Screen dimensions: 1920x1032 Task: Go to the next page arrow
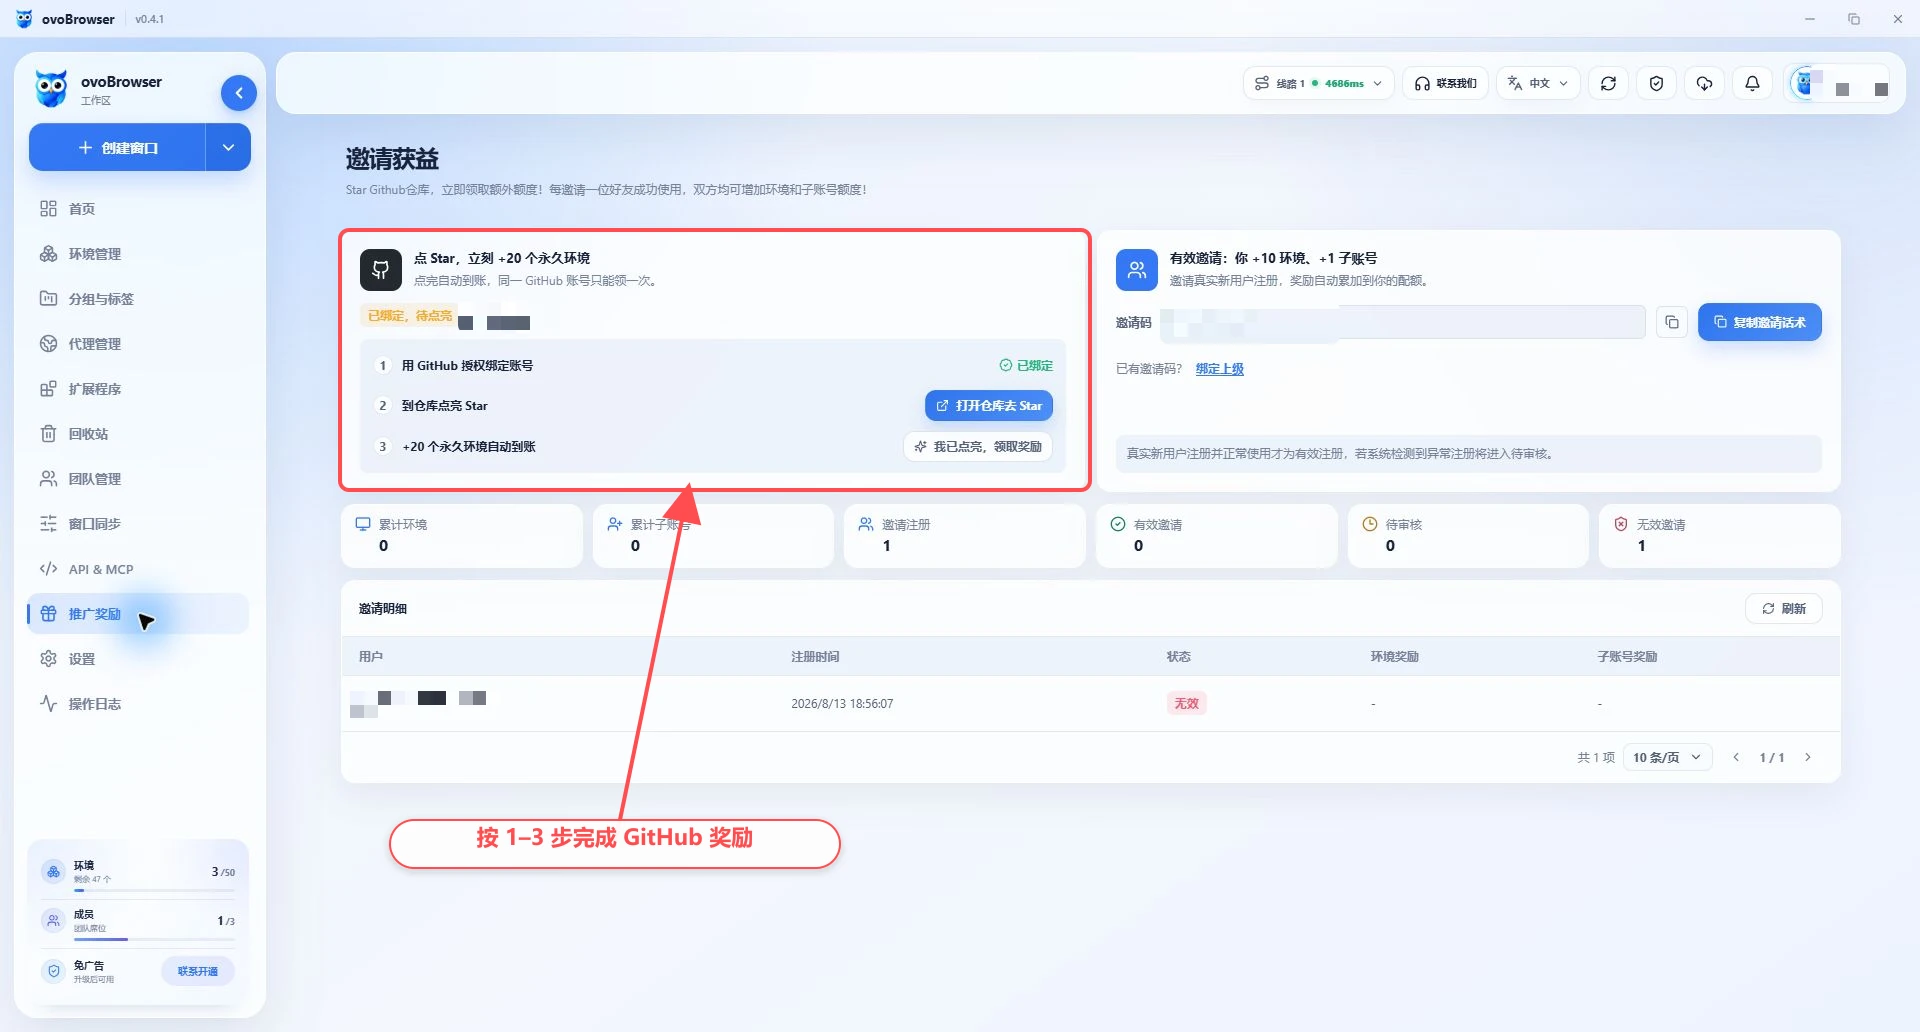click(1808, 758)
